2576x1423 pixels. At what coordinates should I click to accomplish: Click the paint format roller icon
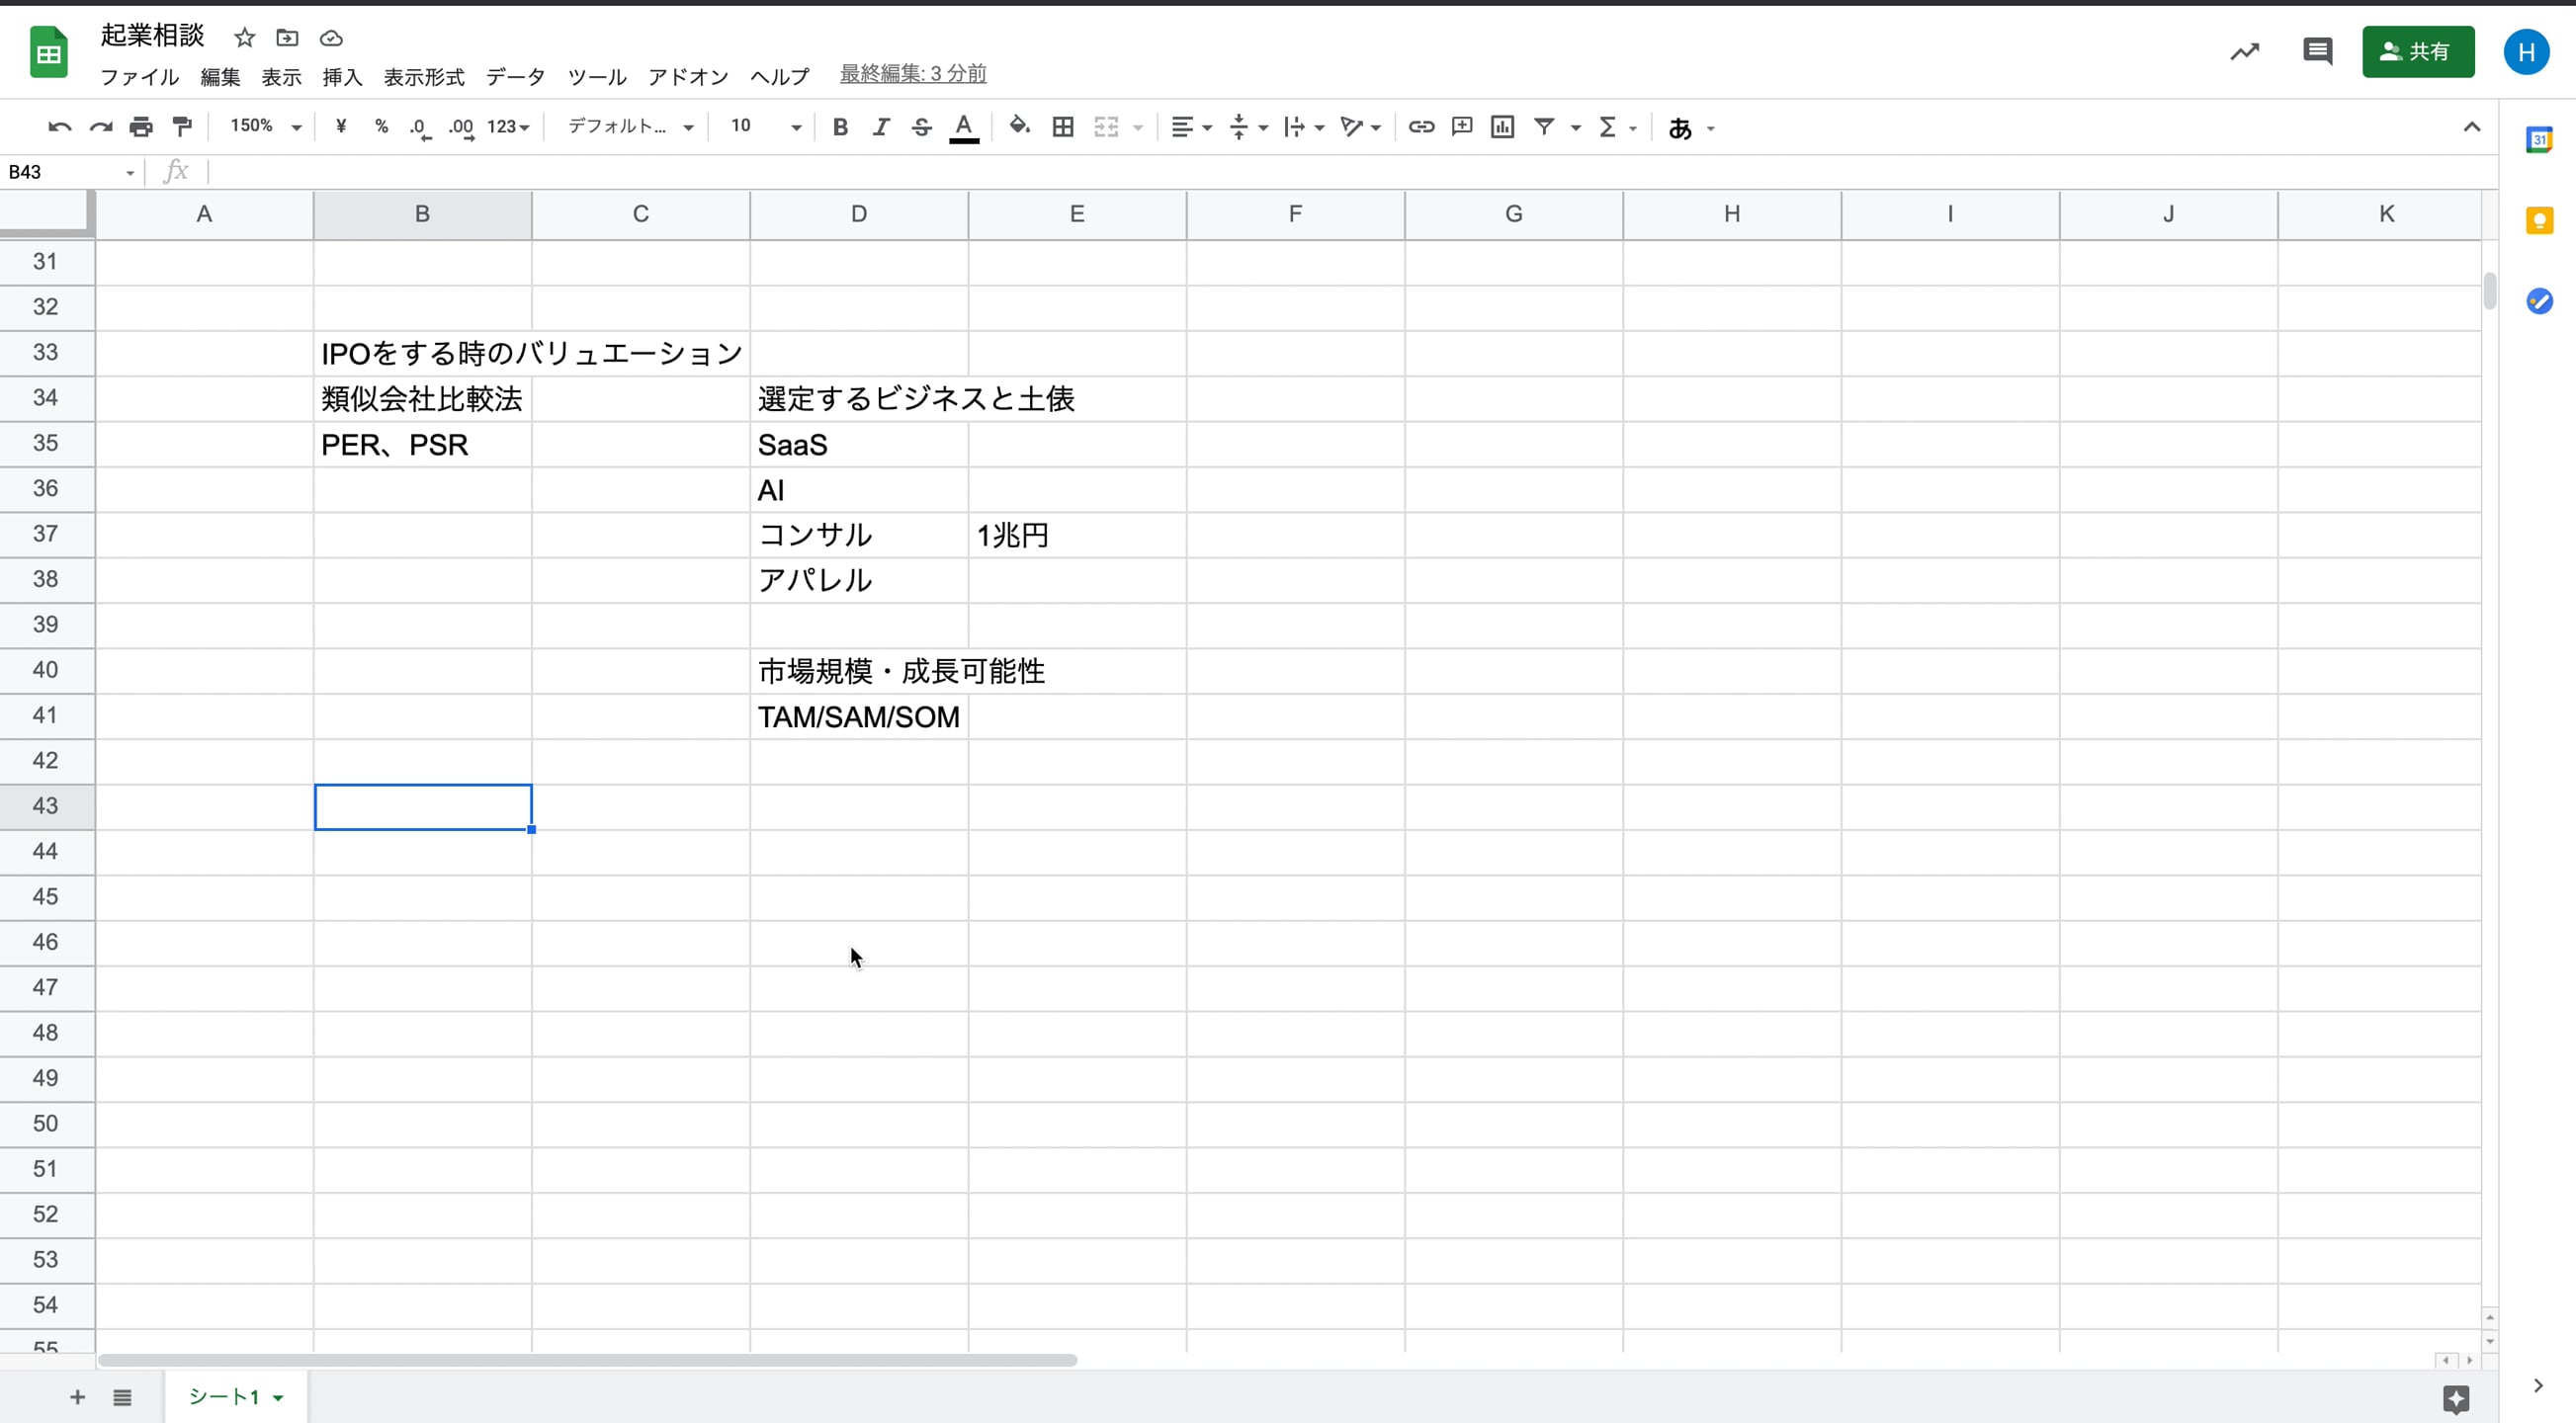pos(182,127)
